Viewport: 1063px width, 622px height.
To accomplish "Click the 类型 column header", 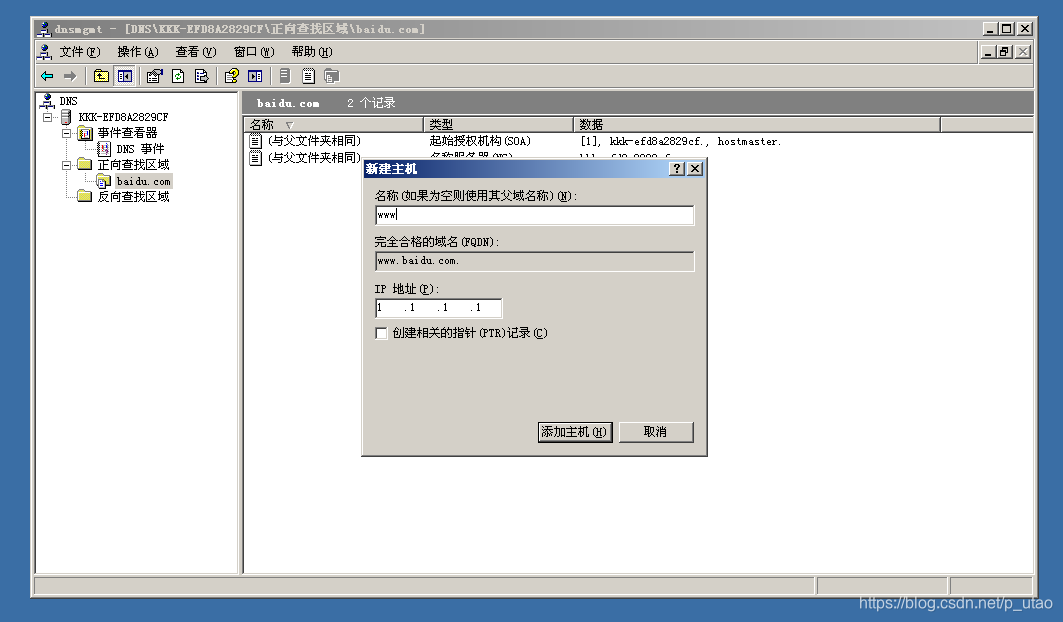I will point(499,125).
